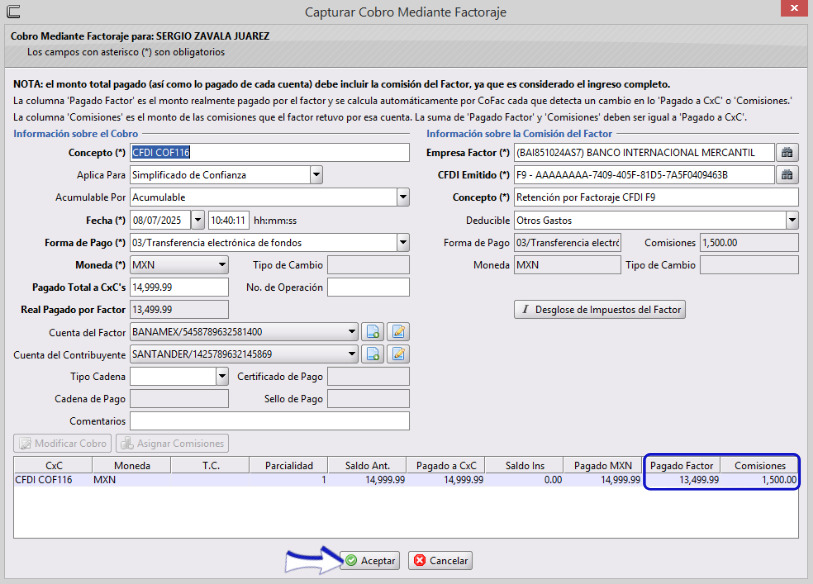This screenshot has width=813, height=584.
Task: Click the MXN cell in the table row
Action: click(132, 480)
